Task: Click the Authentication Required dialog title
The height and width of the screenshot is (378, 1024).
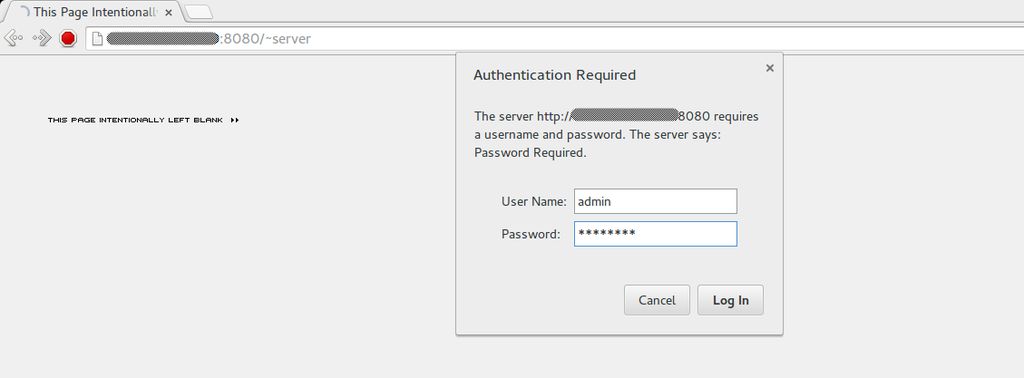Action: (554, 75)
